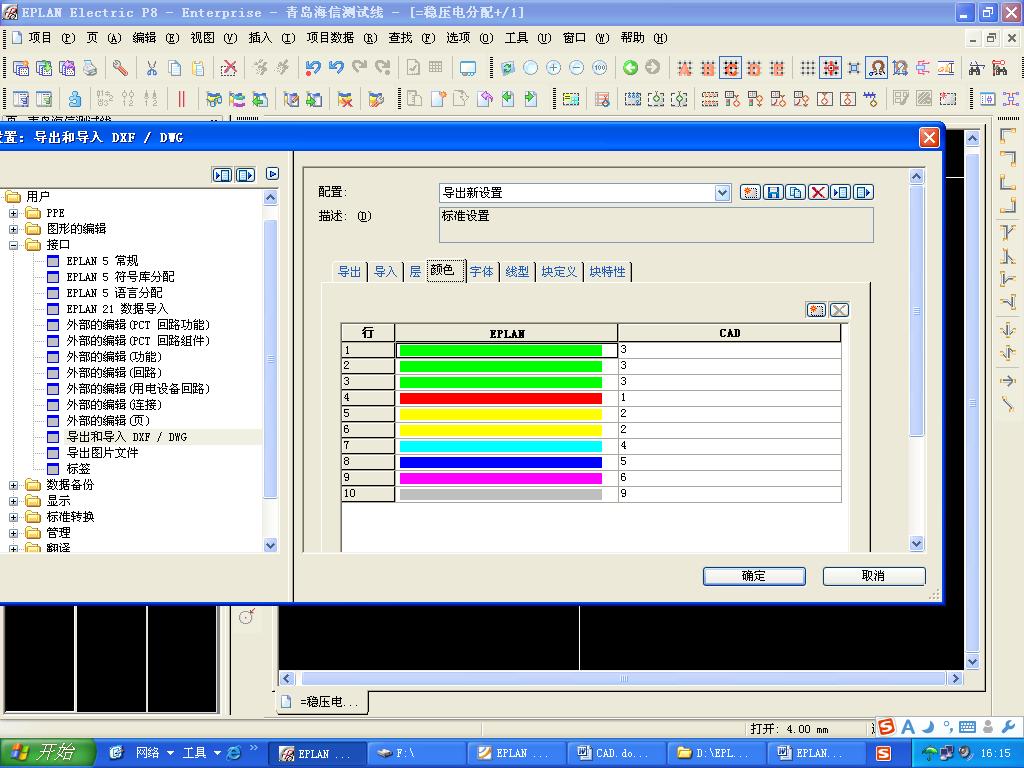Add a new row to the color table
This screenshot has width=1024, height=768.
tap(817, 310)
